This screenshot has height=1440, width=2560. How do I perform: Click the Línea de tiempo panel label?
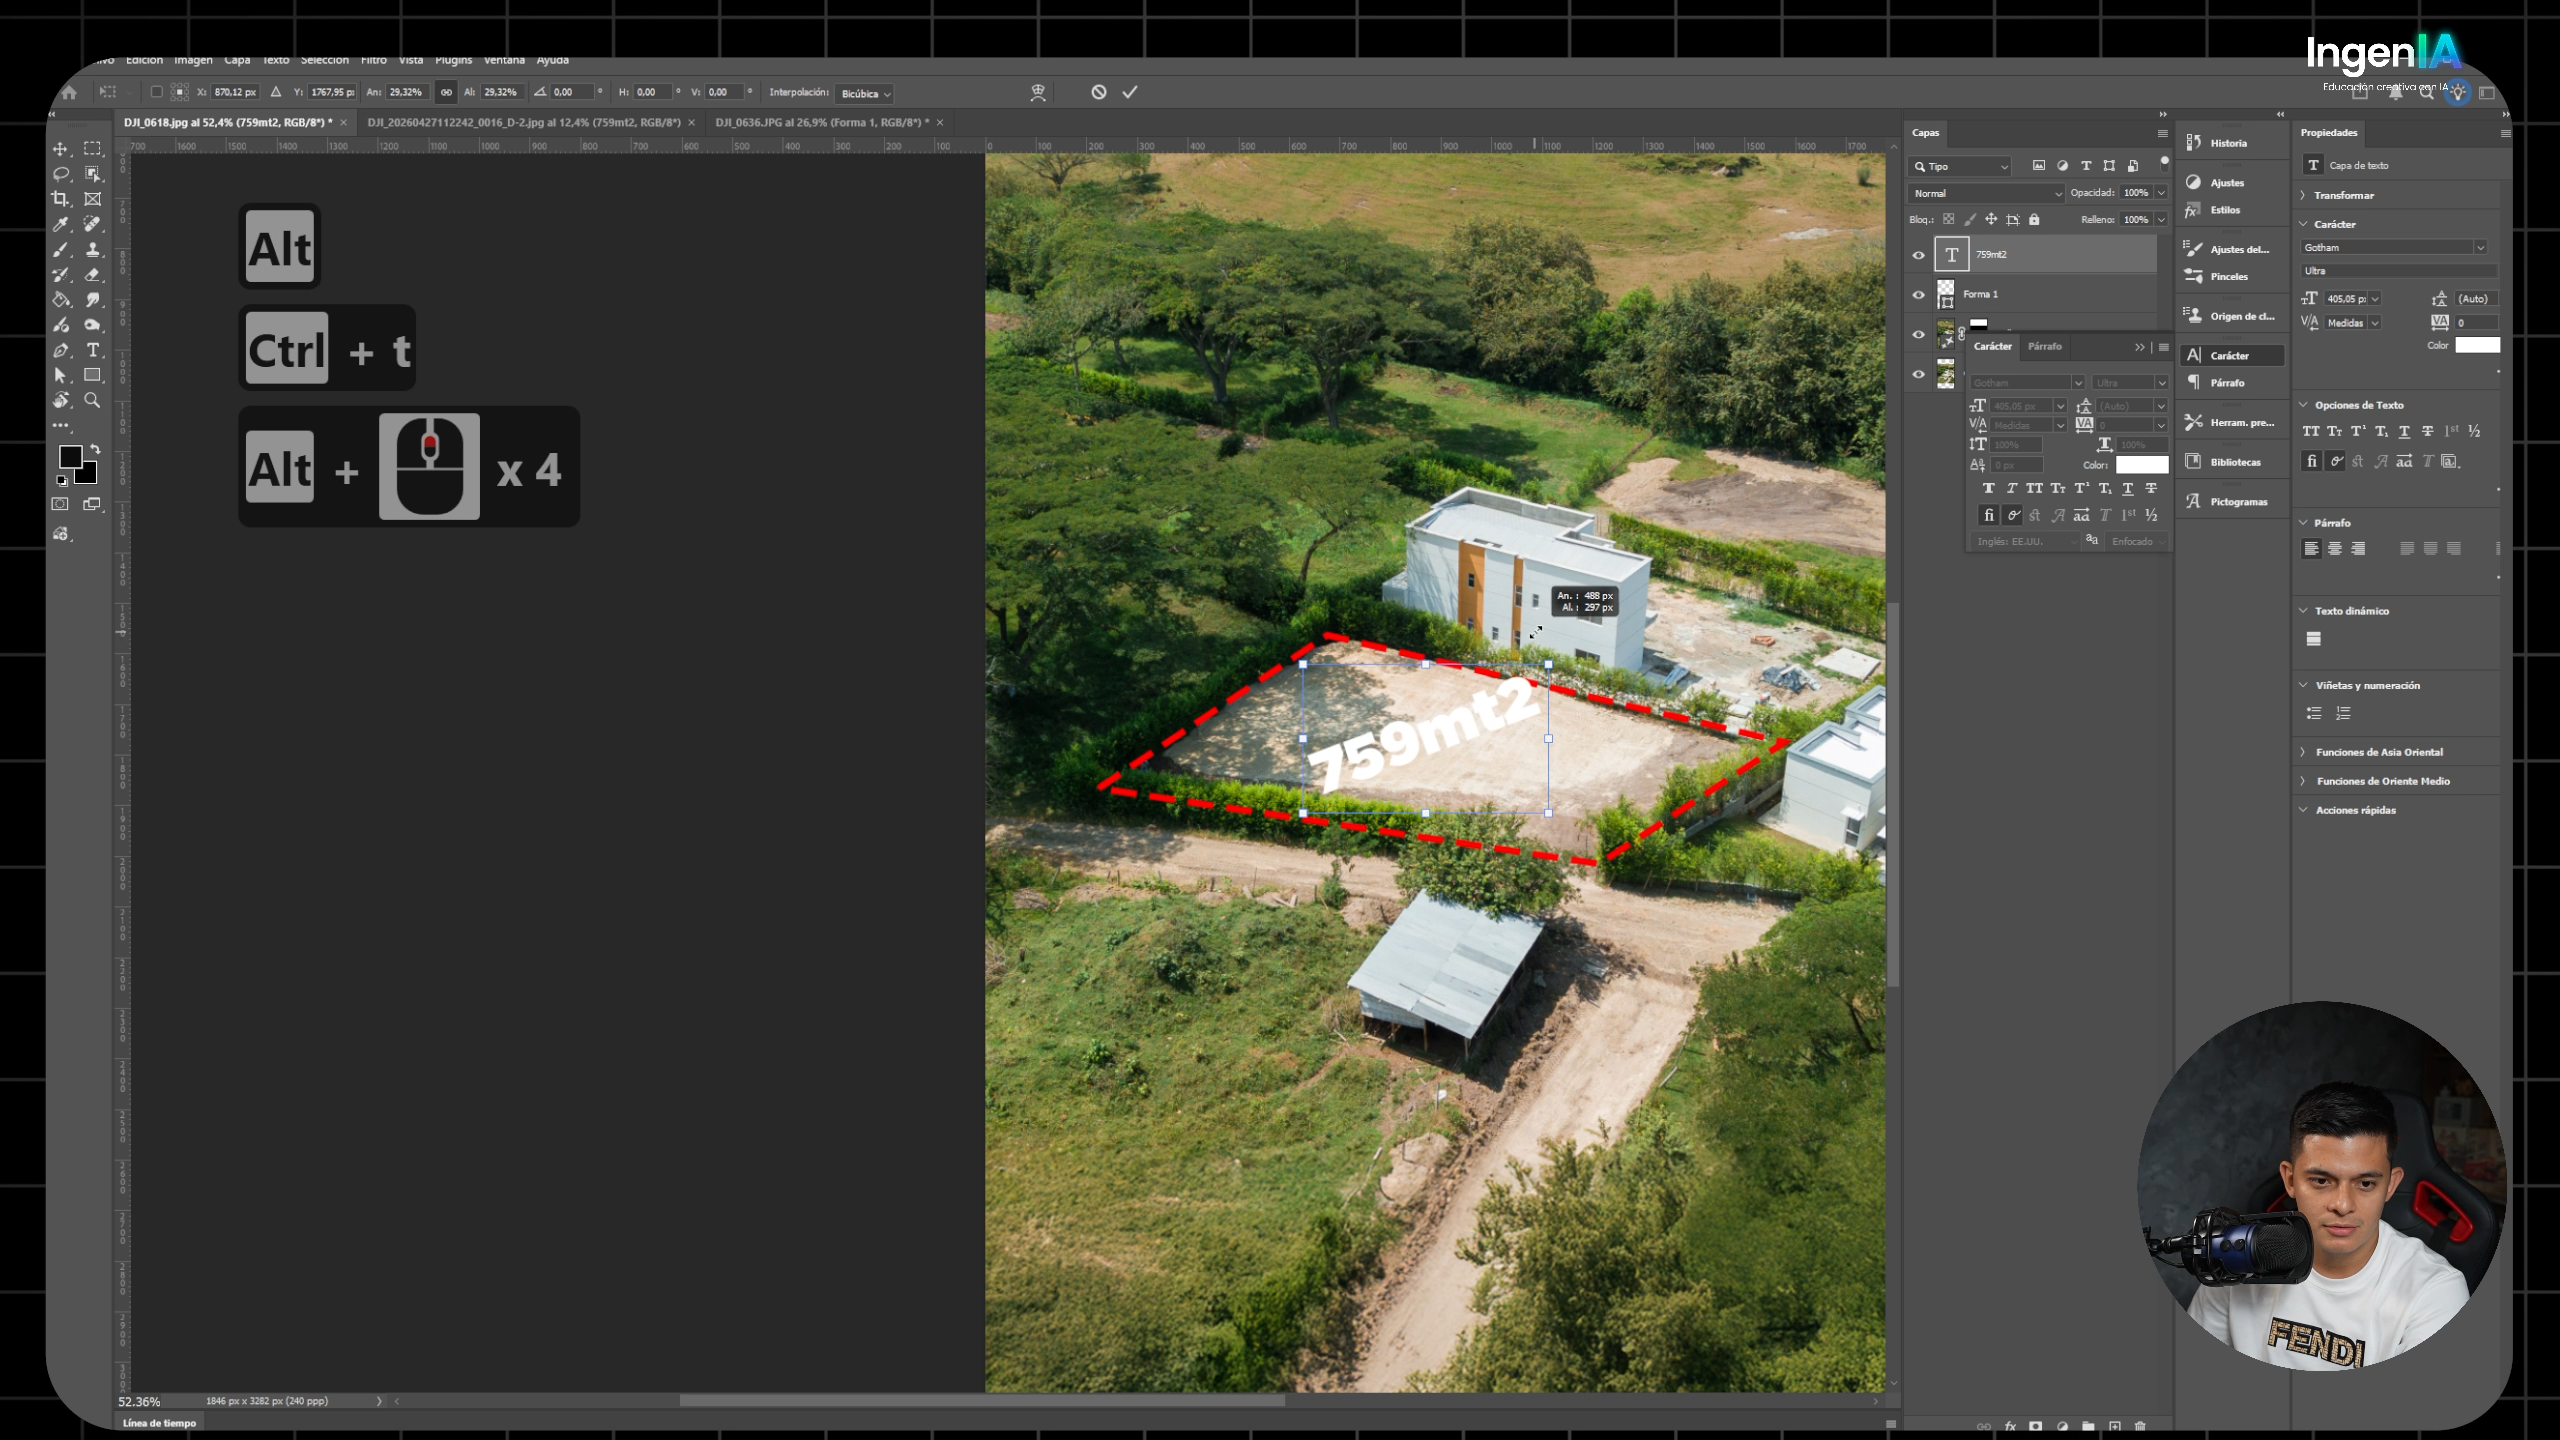[160, 1423]
